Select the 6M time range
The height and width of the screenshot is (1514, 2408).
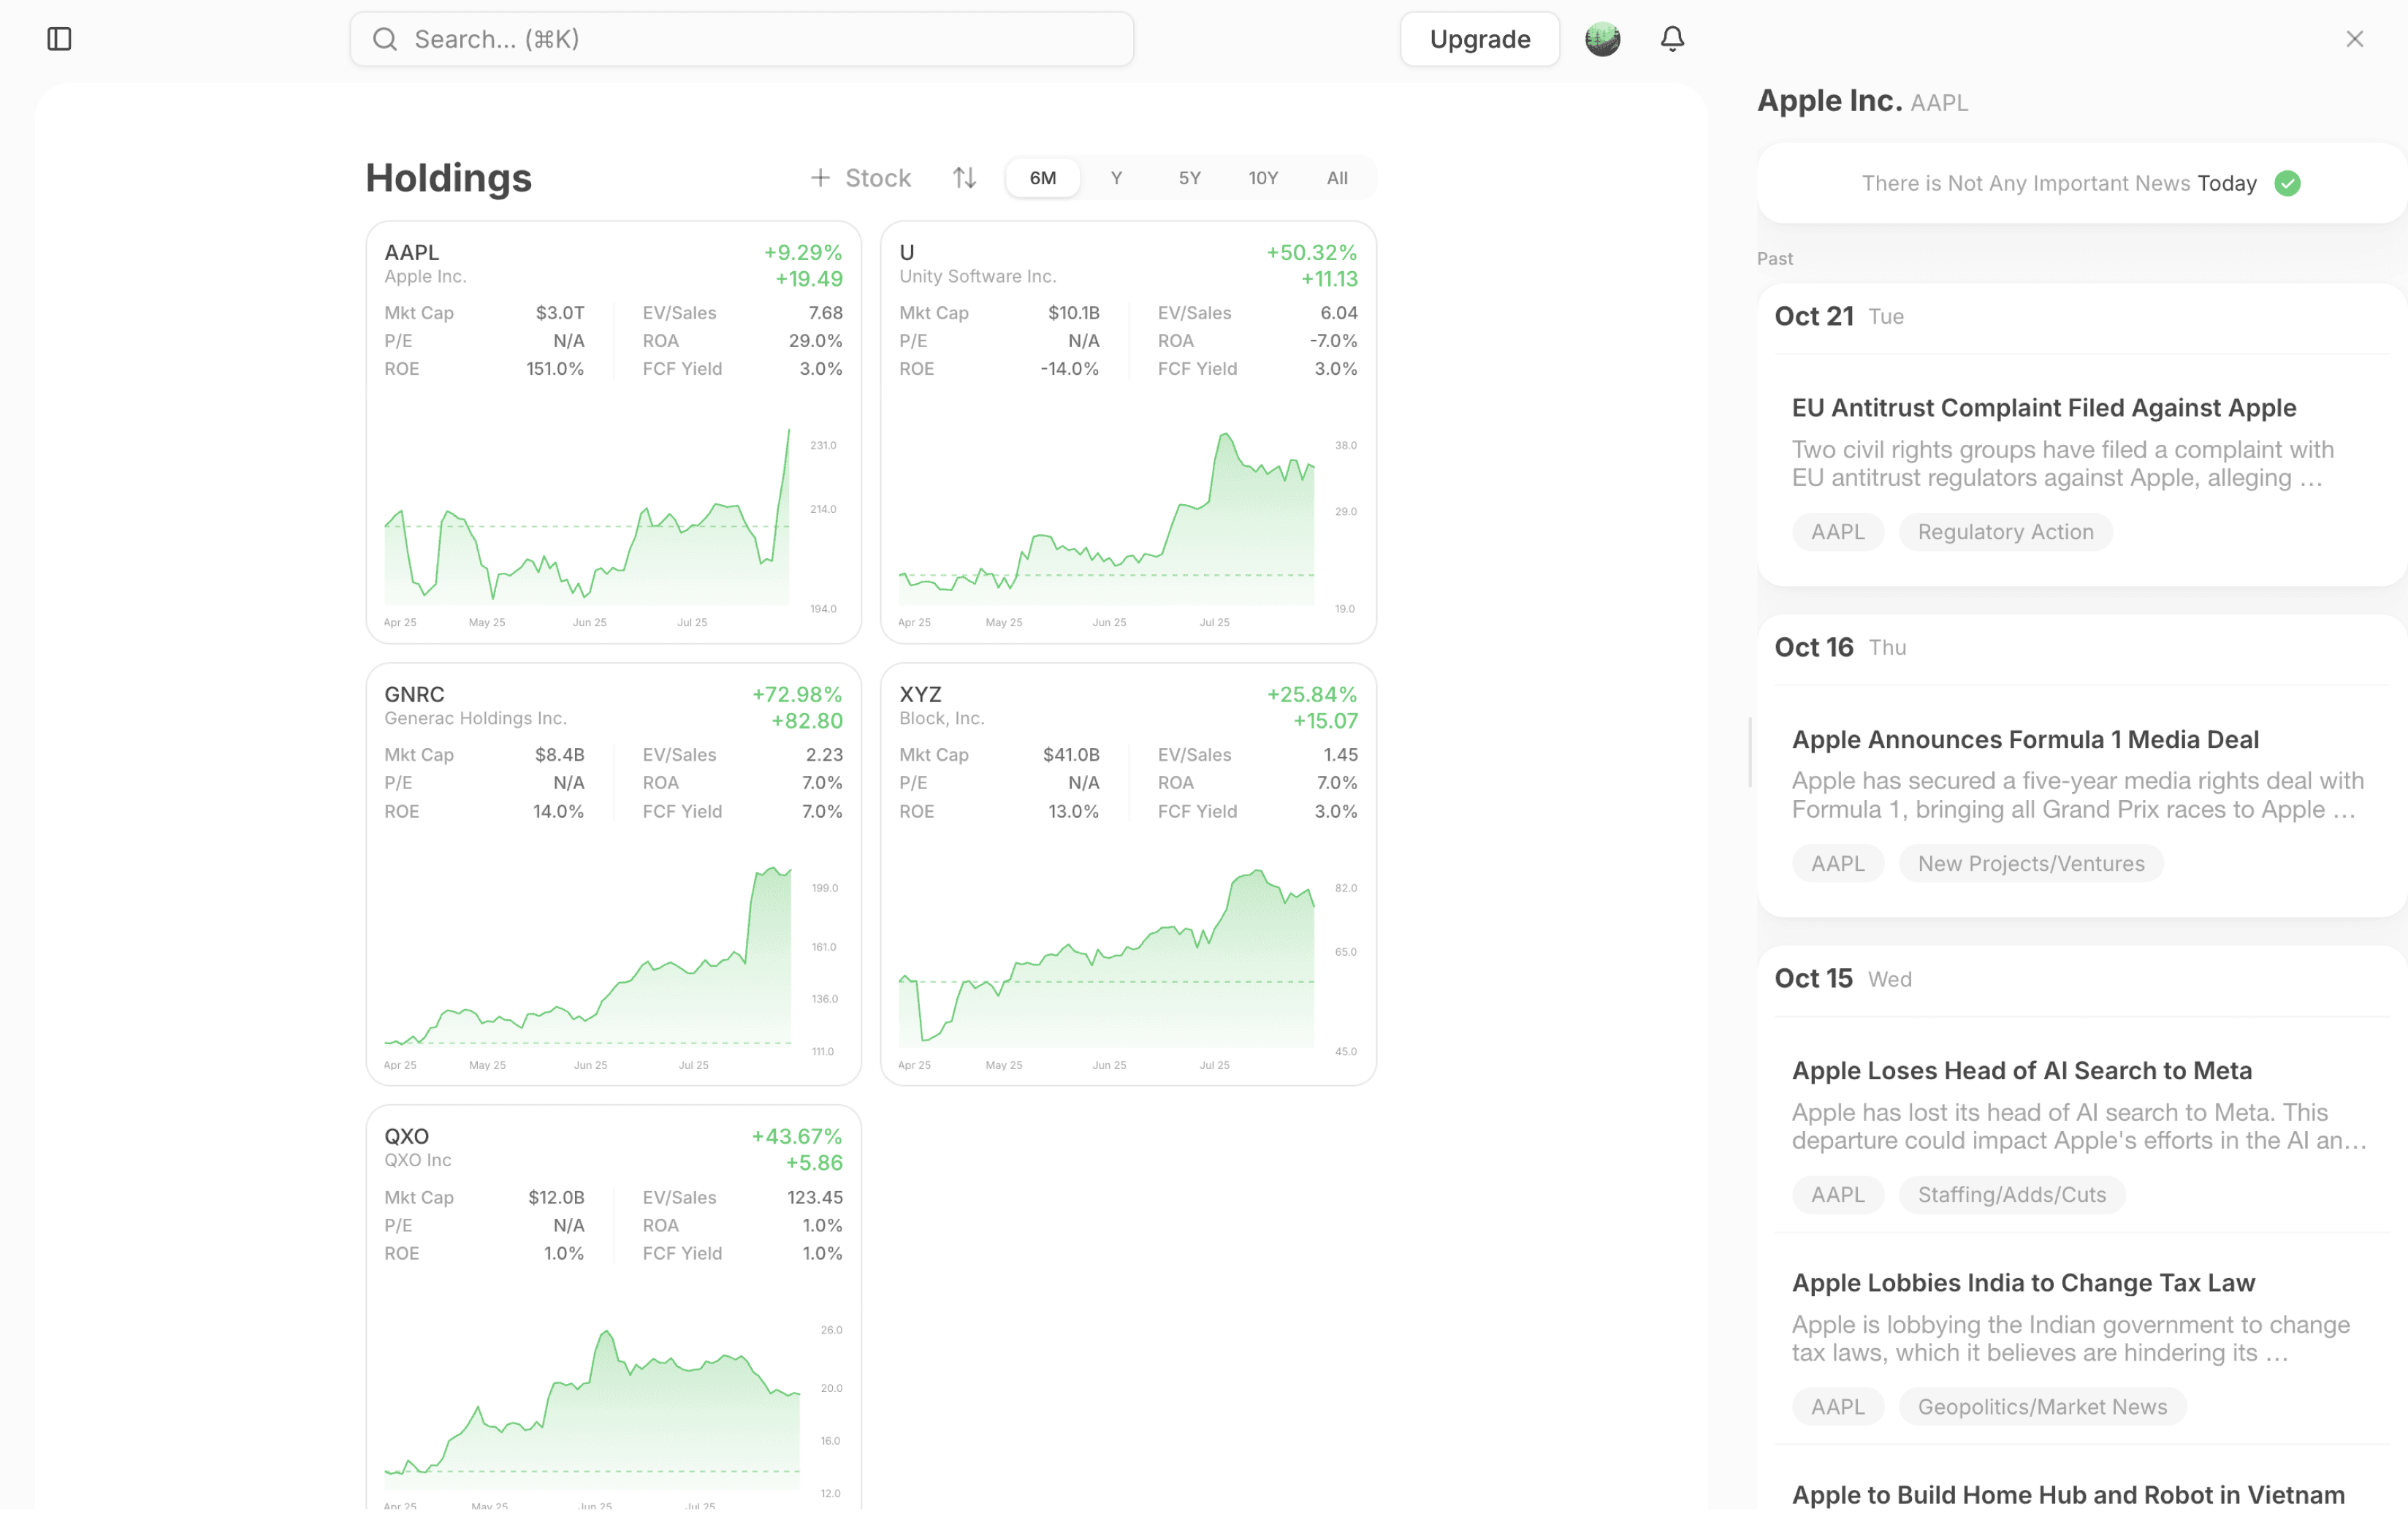(1042, 178)
